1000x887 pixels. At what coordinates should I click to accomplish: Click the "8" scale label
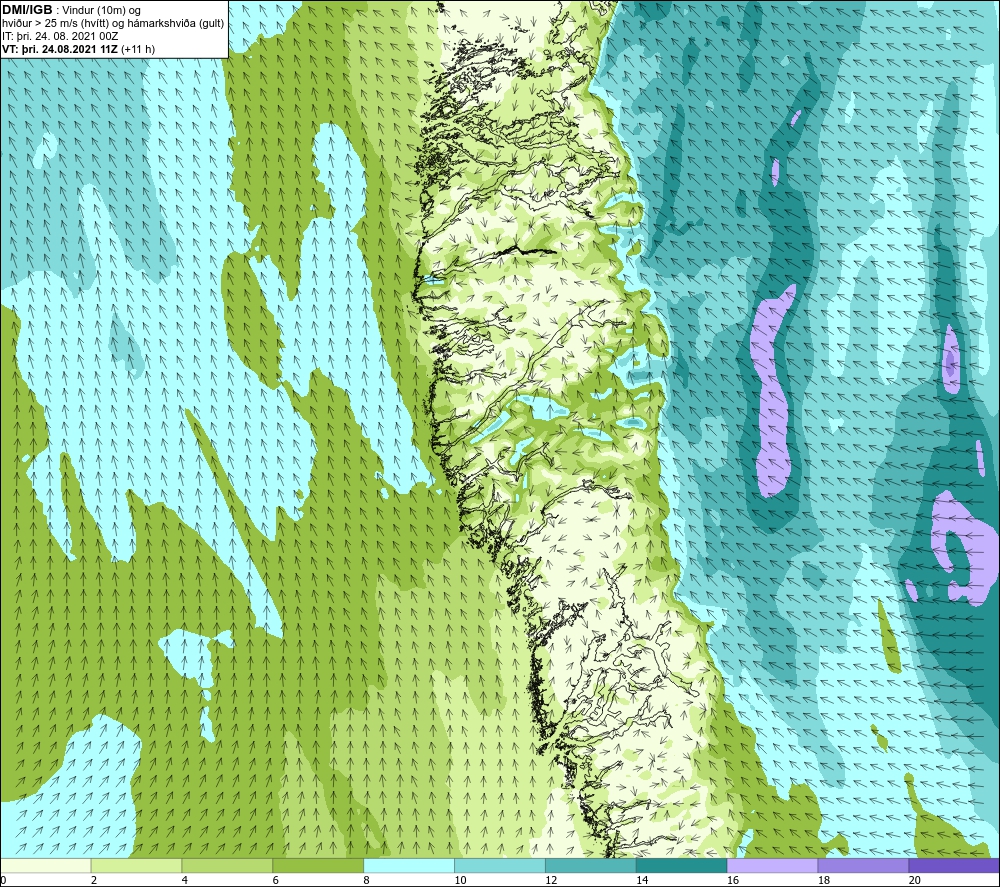367,881
